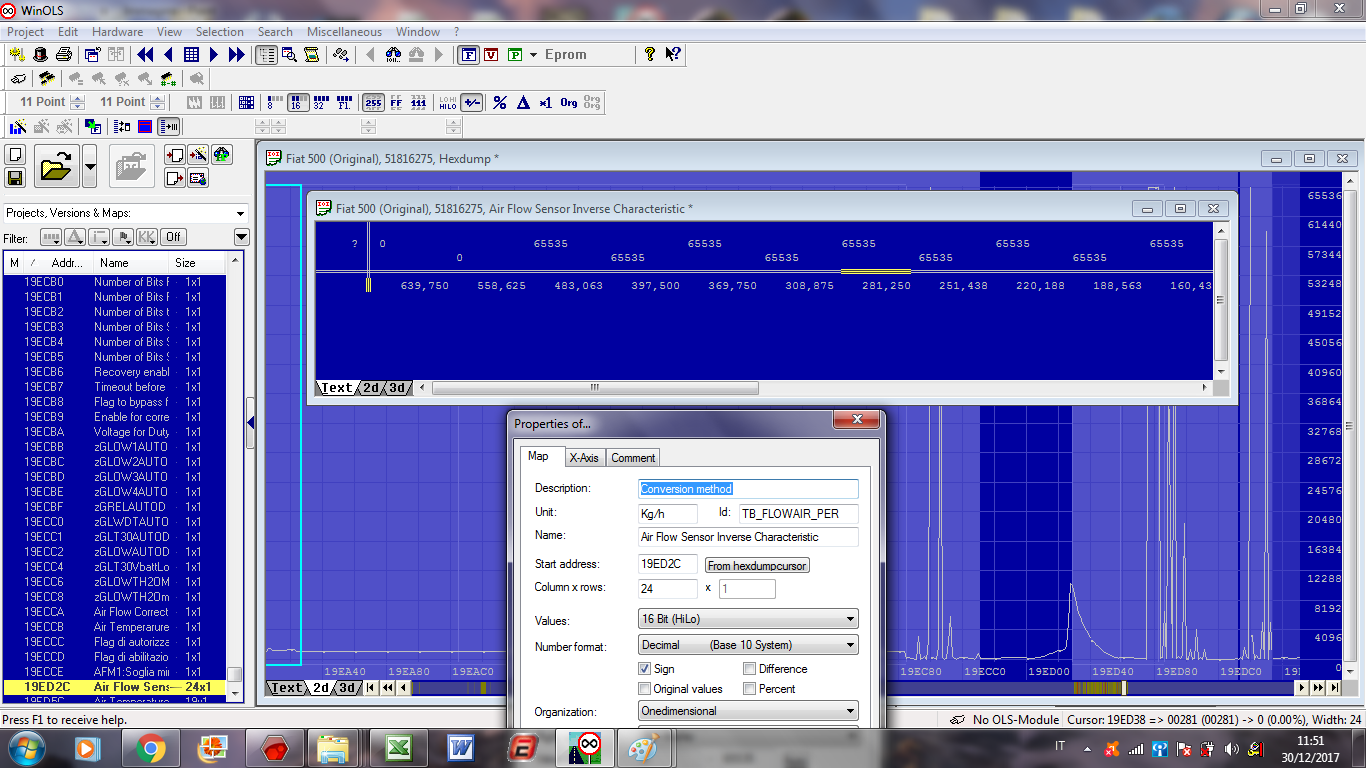Click the Air Flow Sensor window horizontal scrollbar thumb

click(x=594, y=388)
